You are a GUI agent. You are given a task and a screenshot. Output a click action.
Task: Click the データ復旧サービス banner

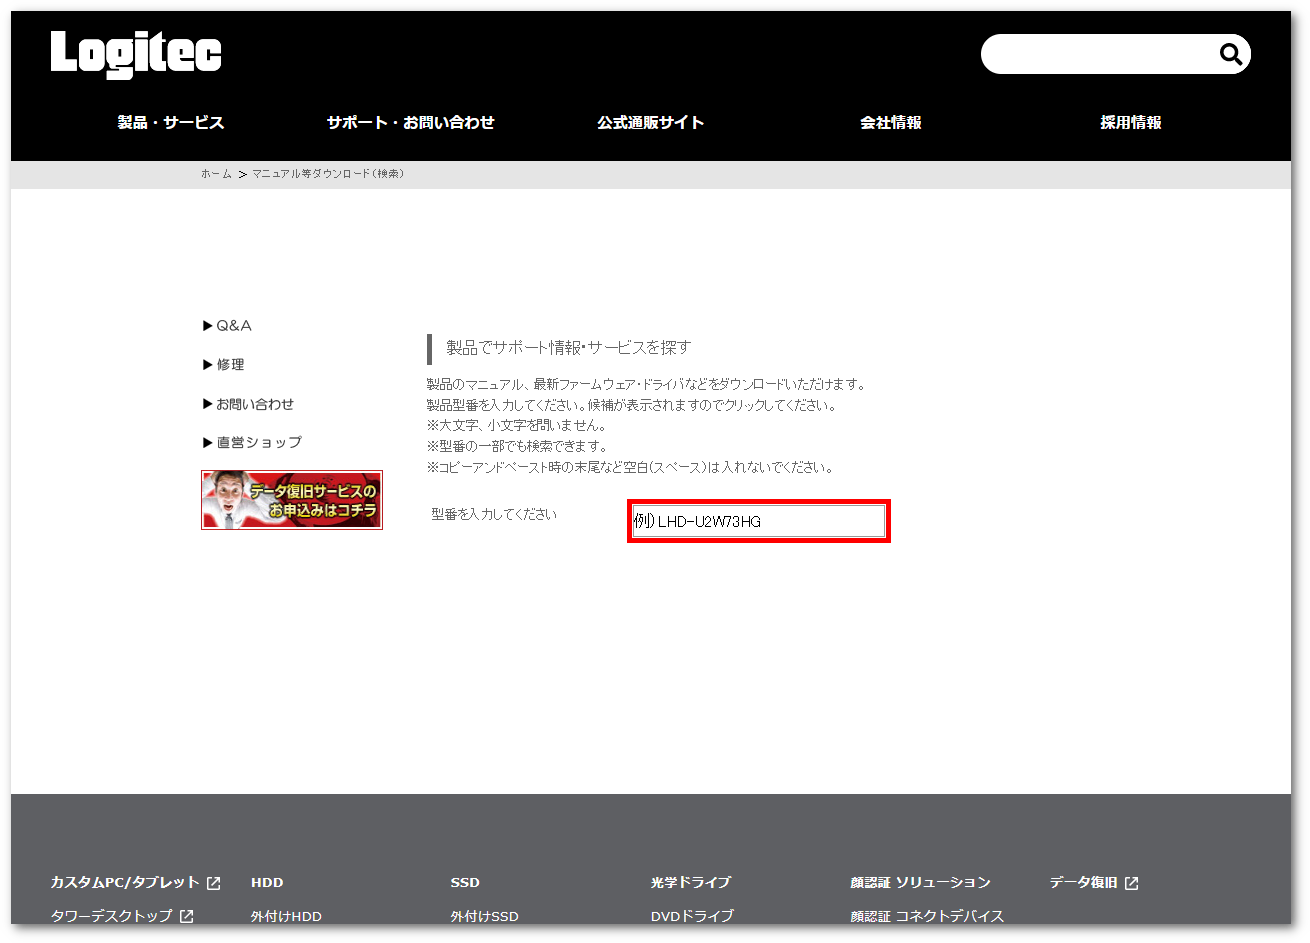point(292,500)
